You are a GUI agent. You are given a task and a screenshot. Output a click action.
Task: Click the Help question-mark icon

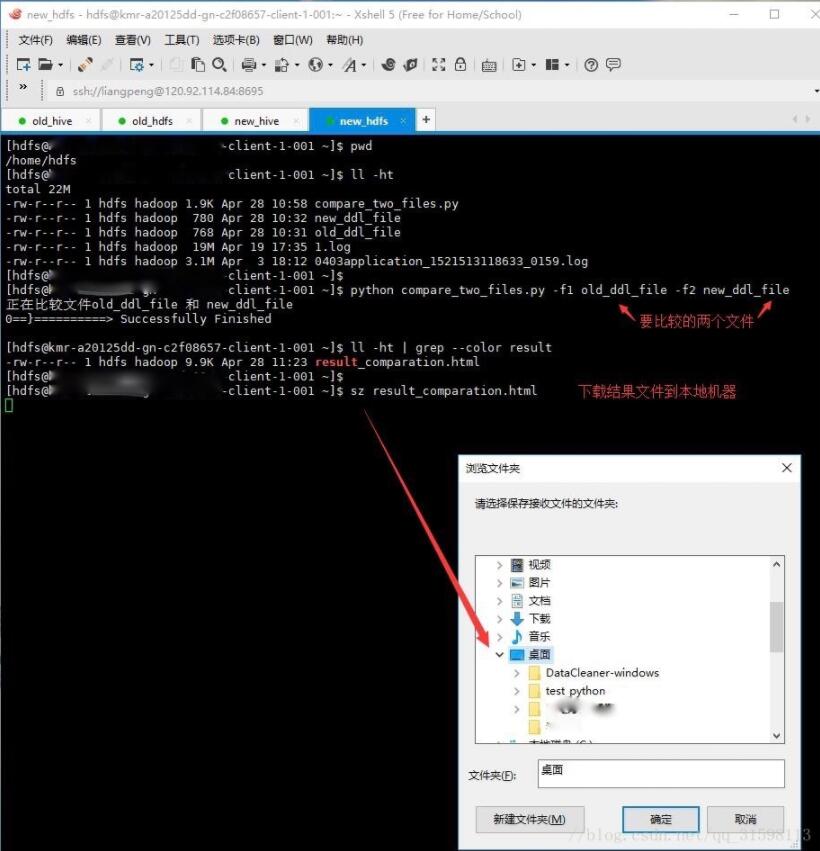click(x=589, y=64)
